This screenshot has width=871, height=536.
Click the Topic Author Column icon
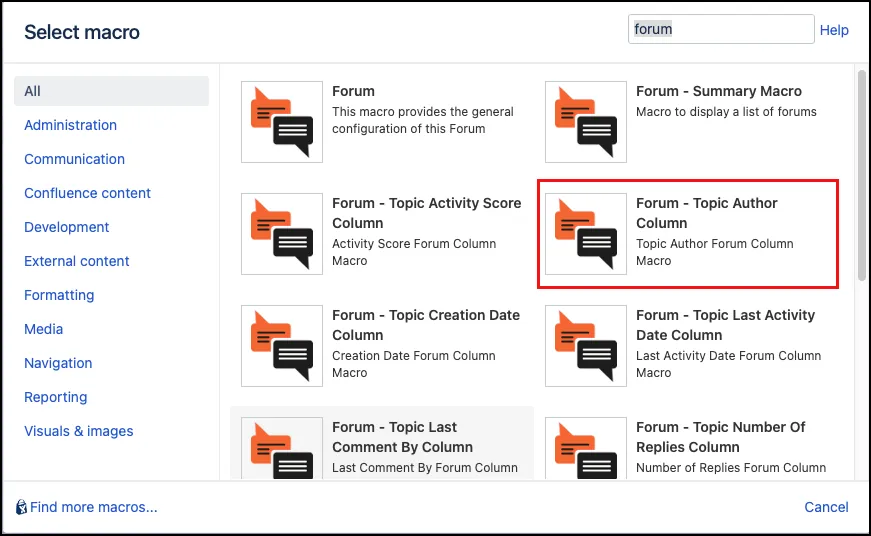[x=585, y=234]
